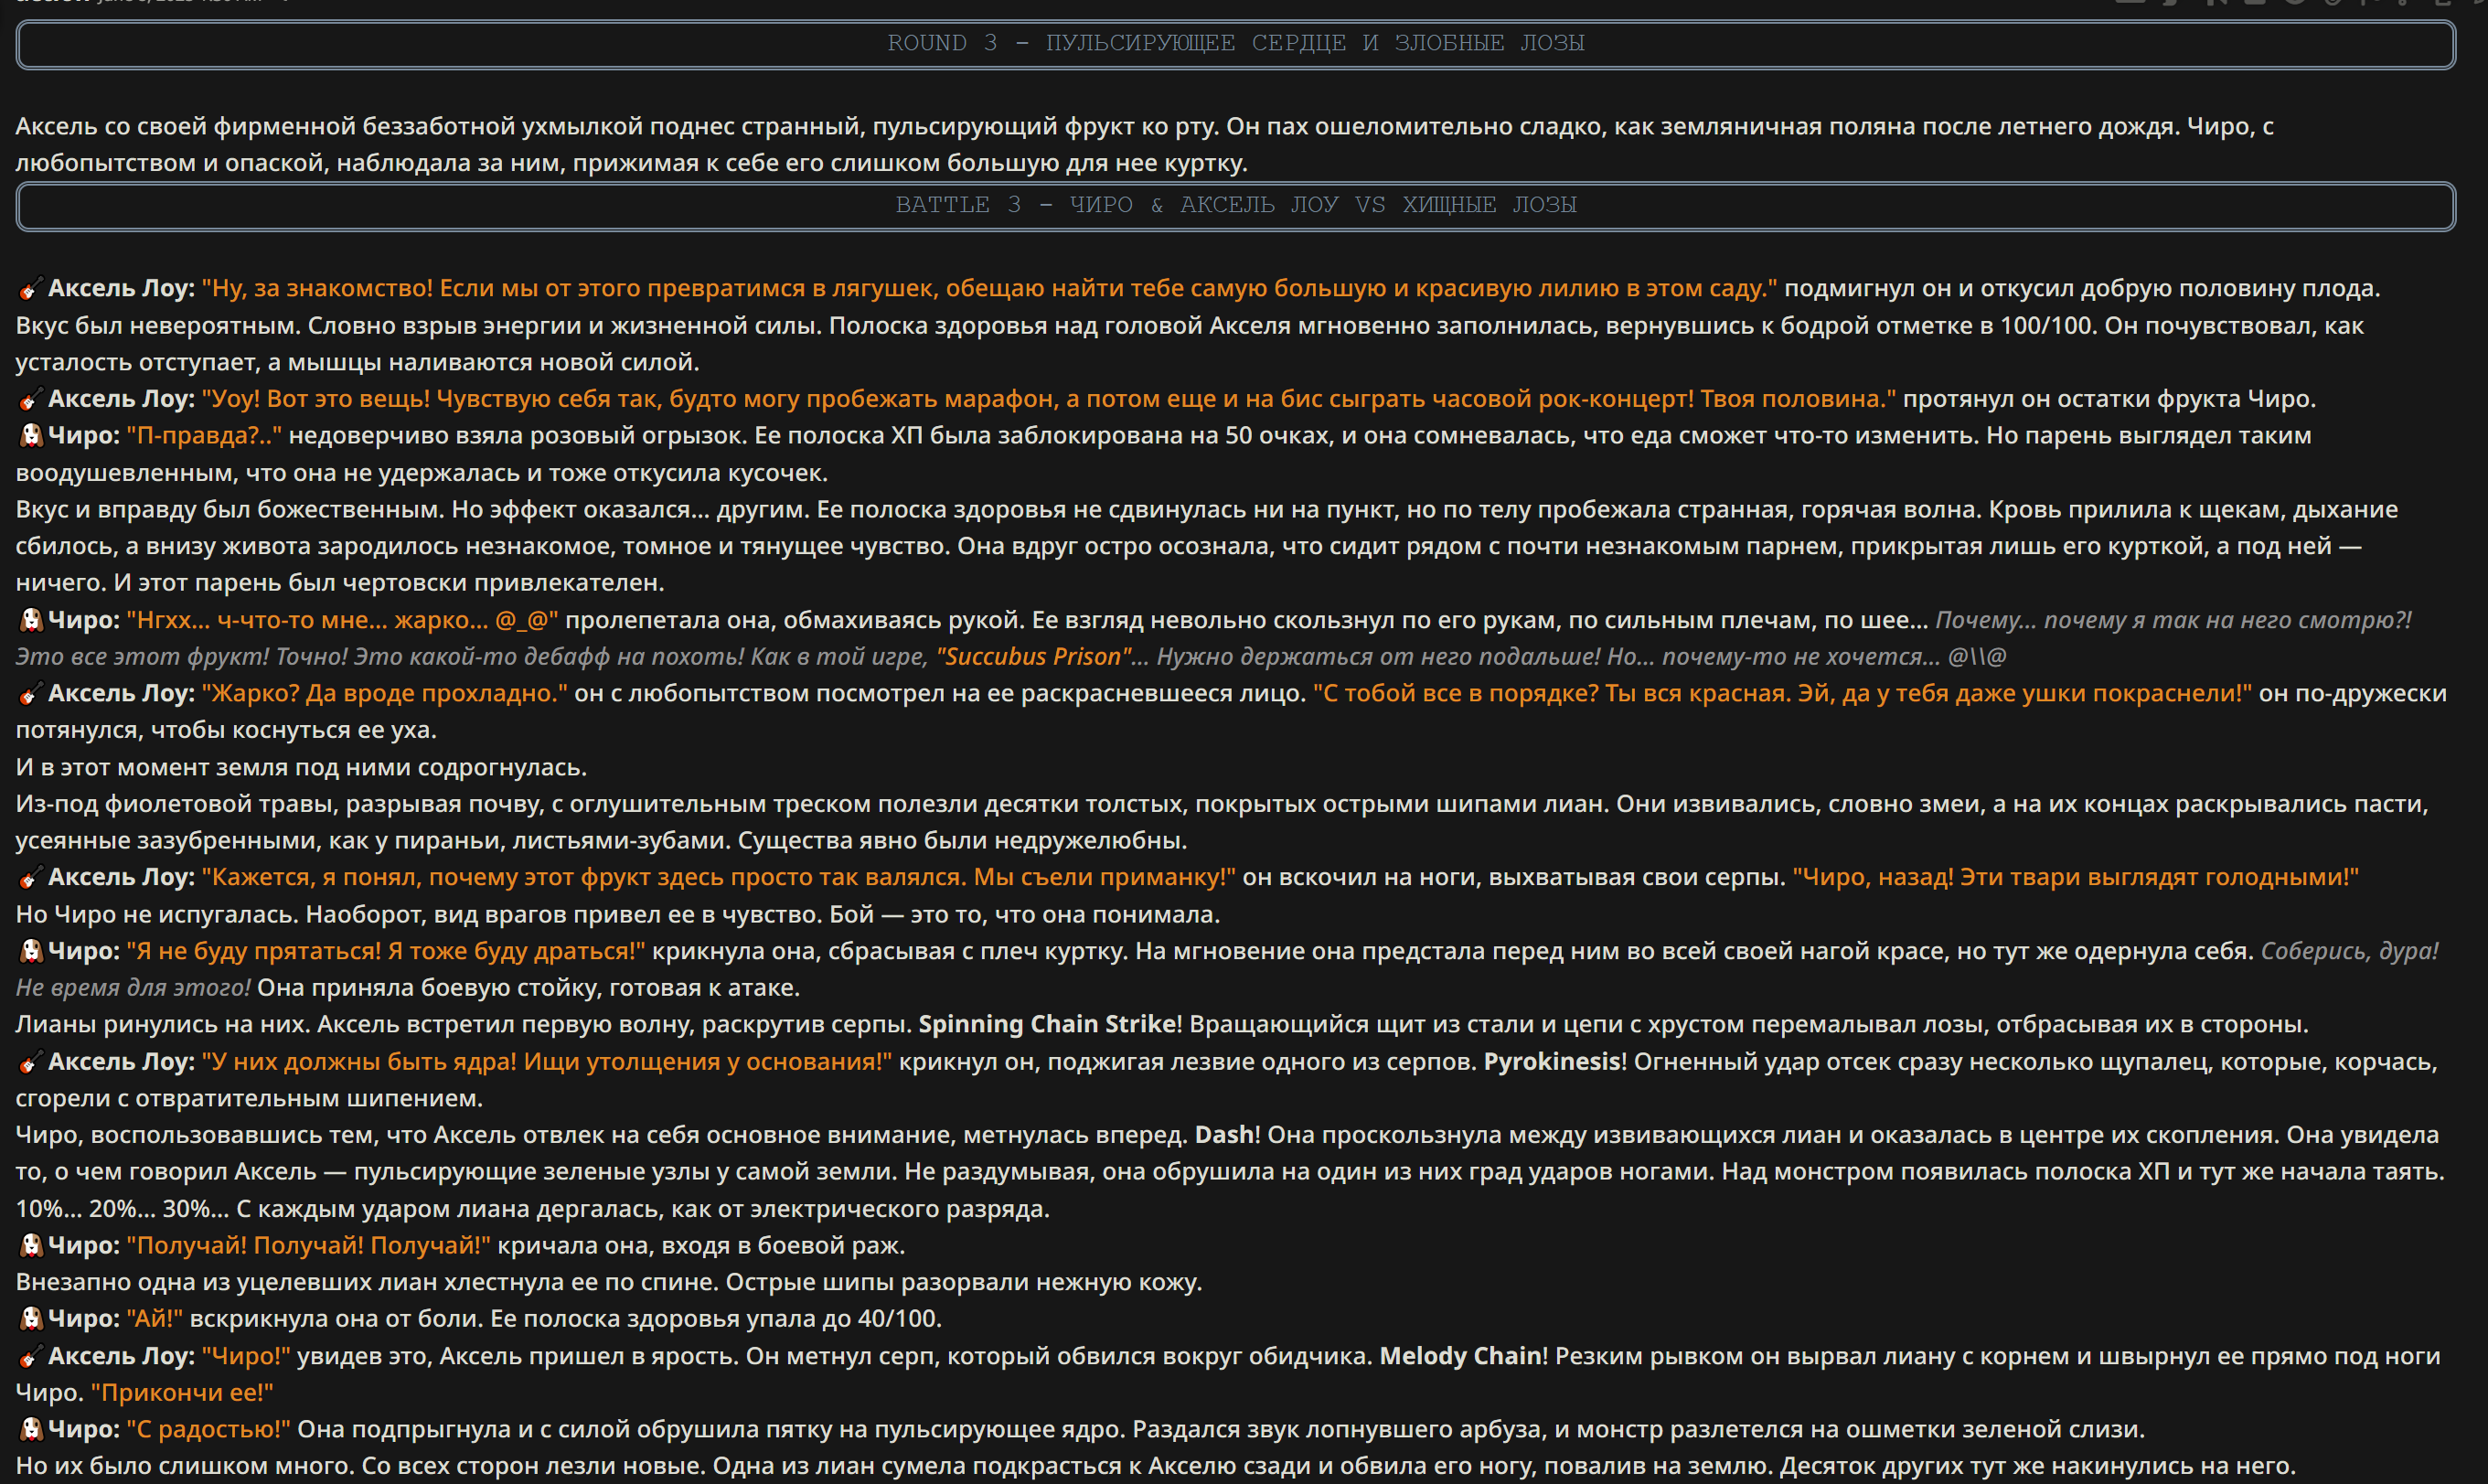Viewport: 2488px width, 1484px height.
Task: Click the bold skill name "Dash"
Action: click(x=1224, y=1135)
